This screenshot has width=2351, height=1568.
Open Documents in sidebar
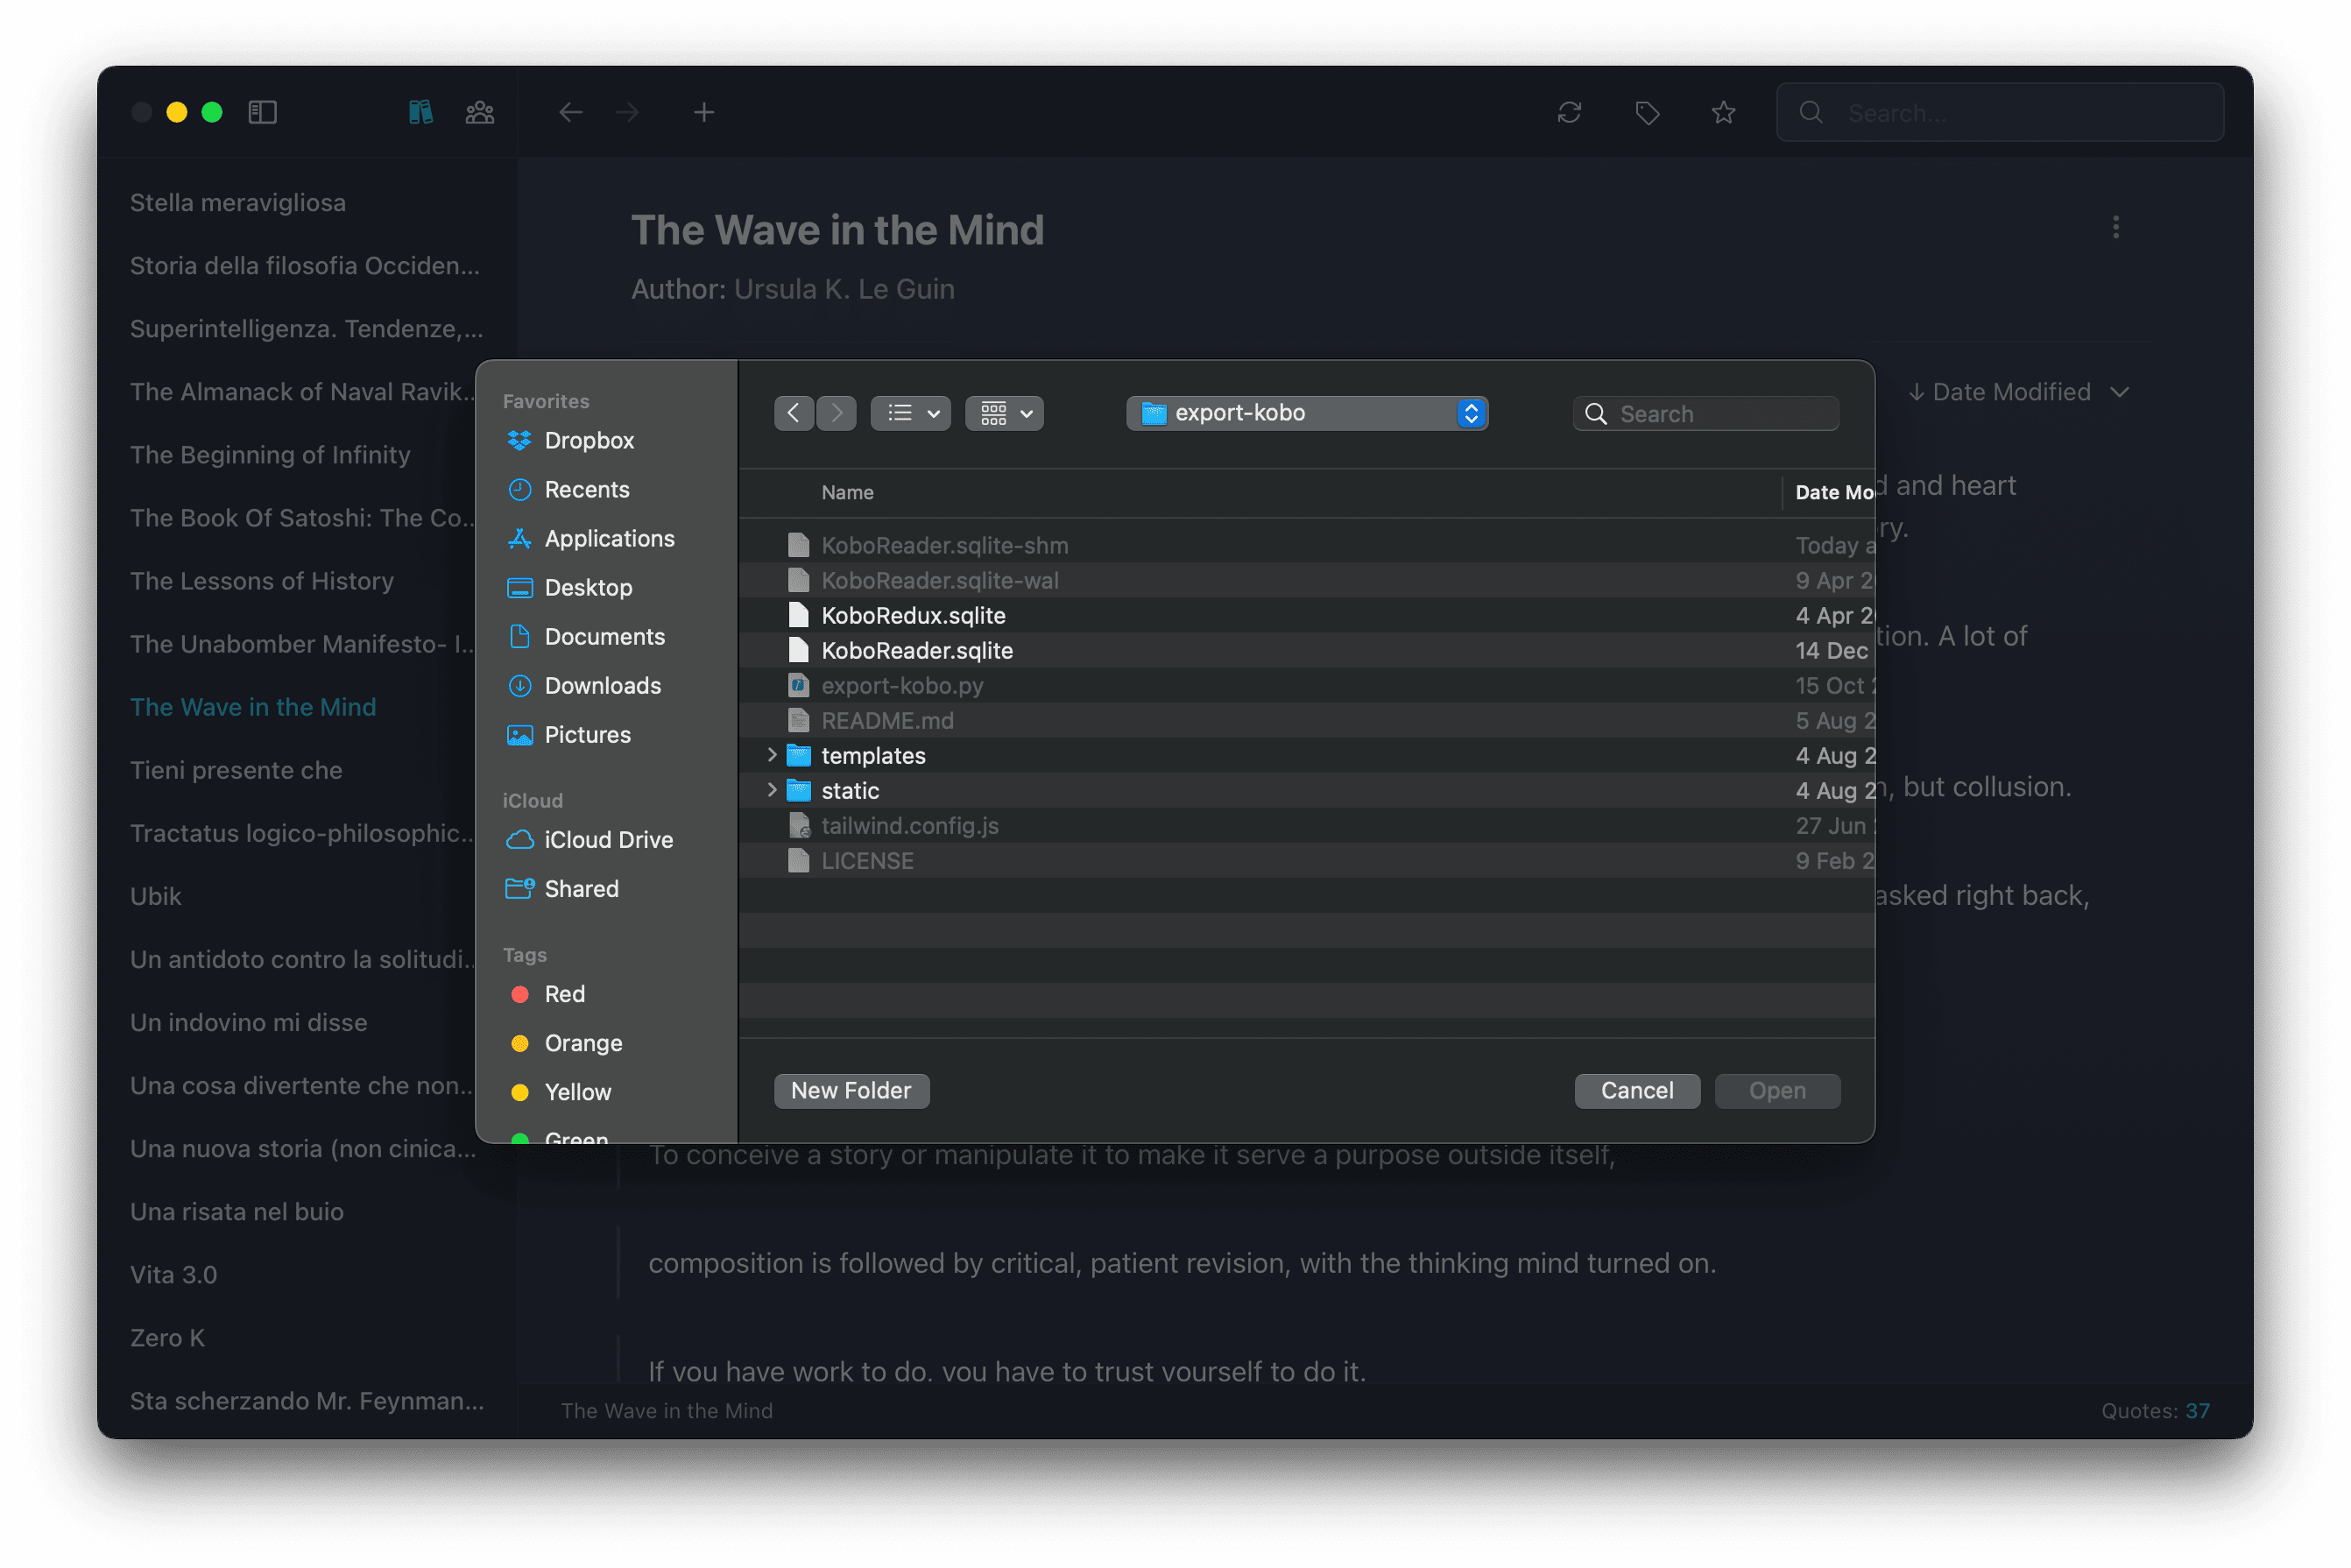point(604,636)
